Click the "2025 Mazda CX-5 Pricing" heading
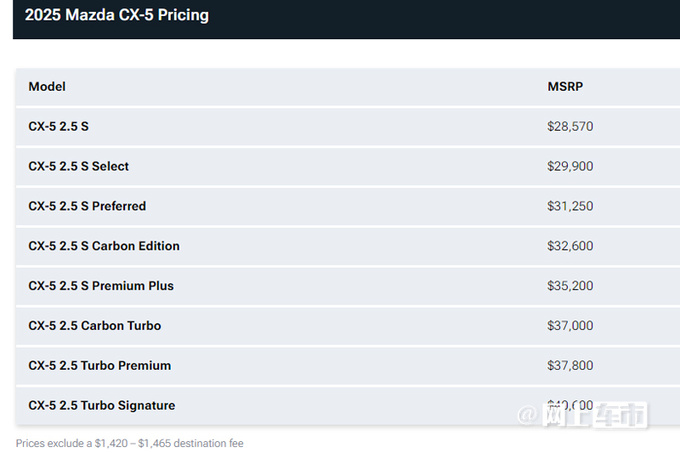 (117, 16)
